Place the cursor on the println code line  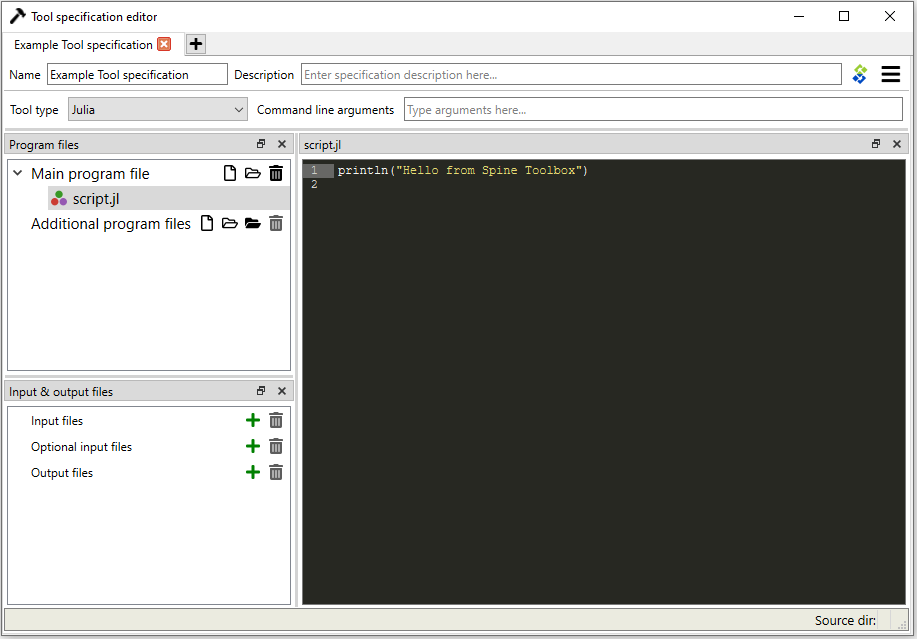click(x=463, y=170)
